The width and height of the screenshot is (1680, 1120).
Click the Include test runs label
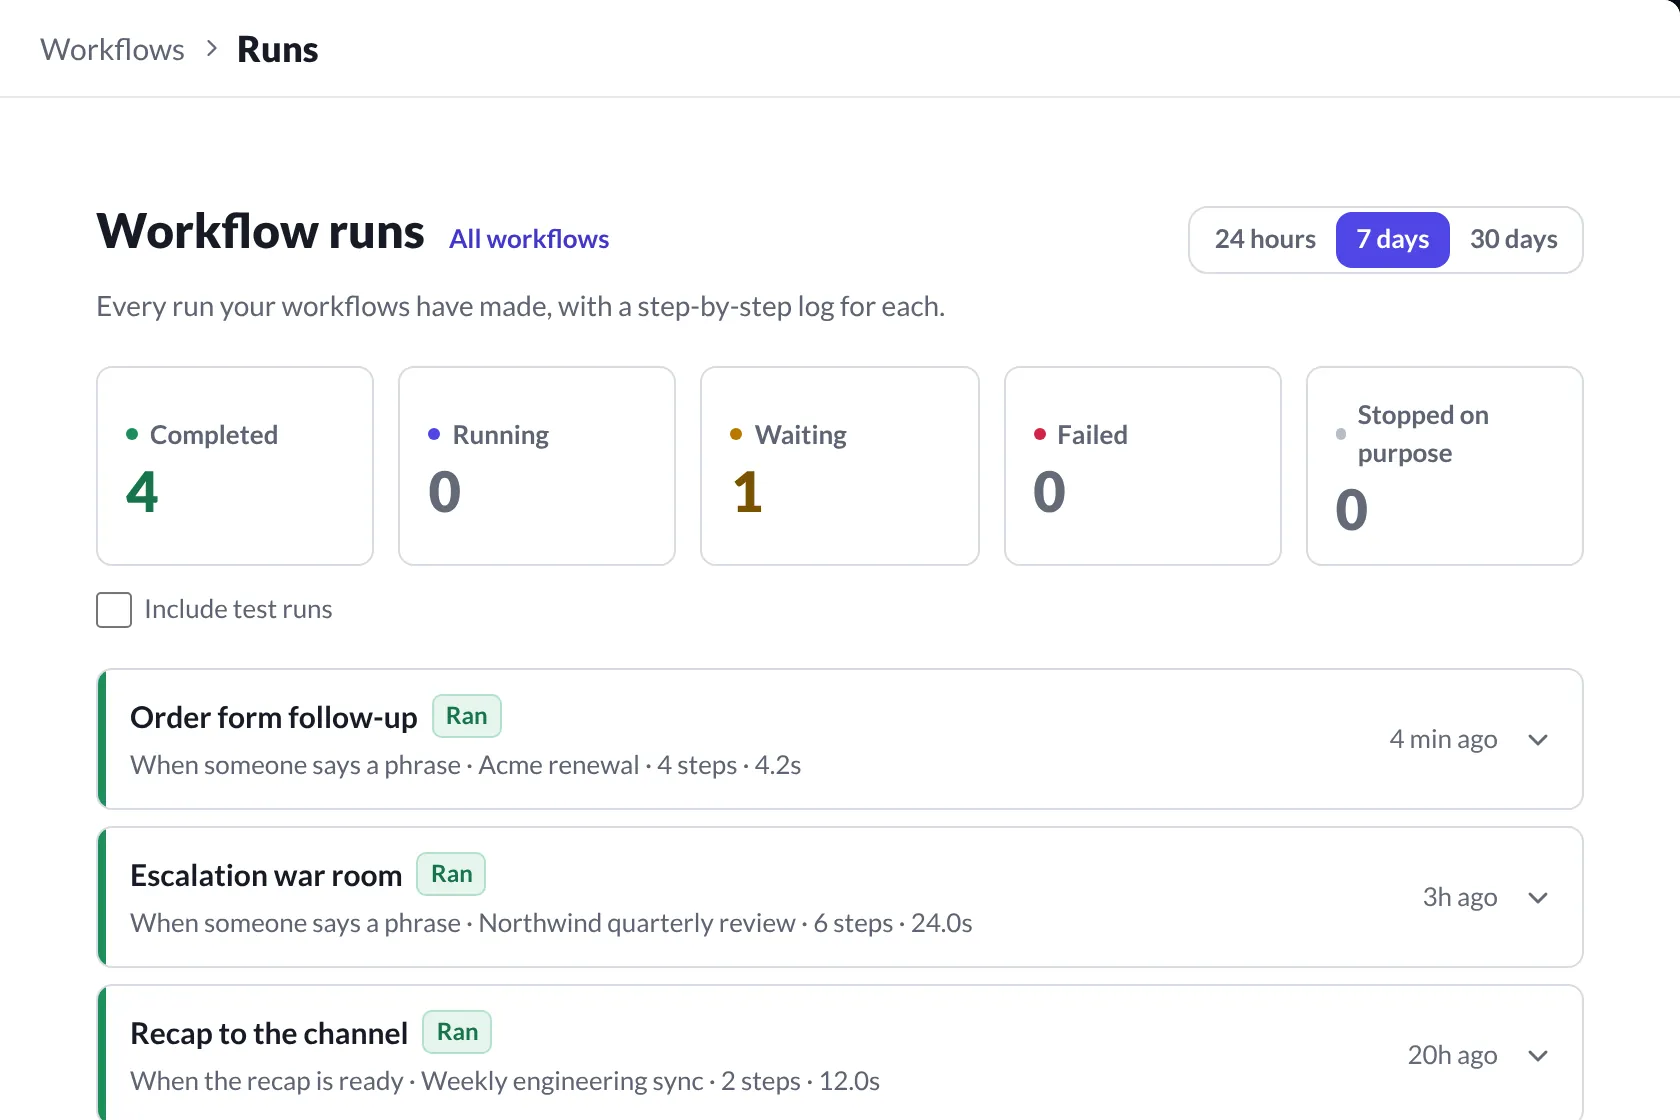click(x=238, y=610)
